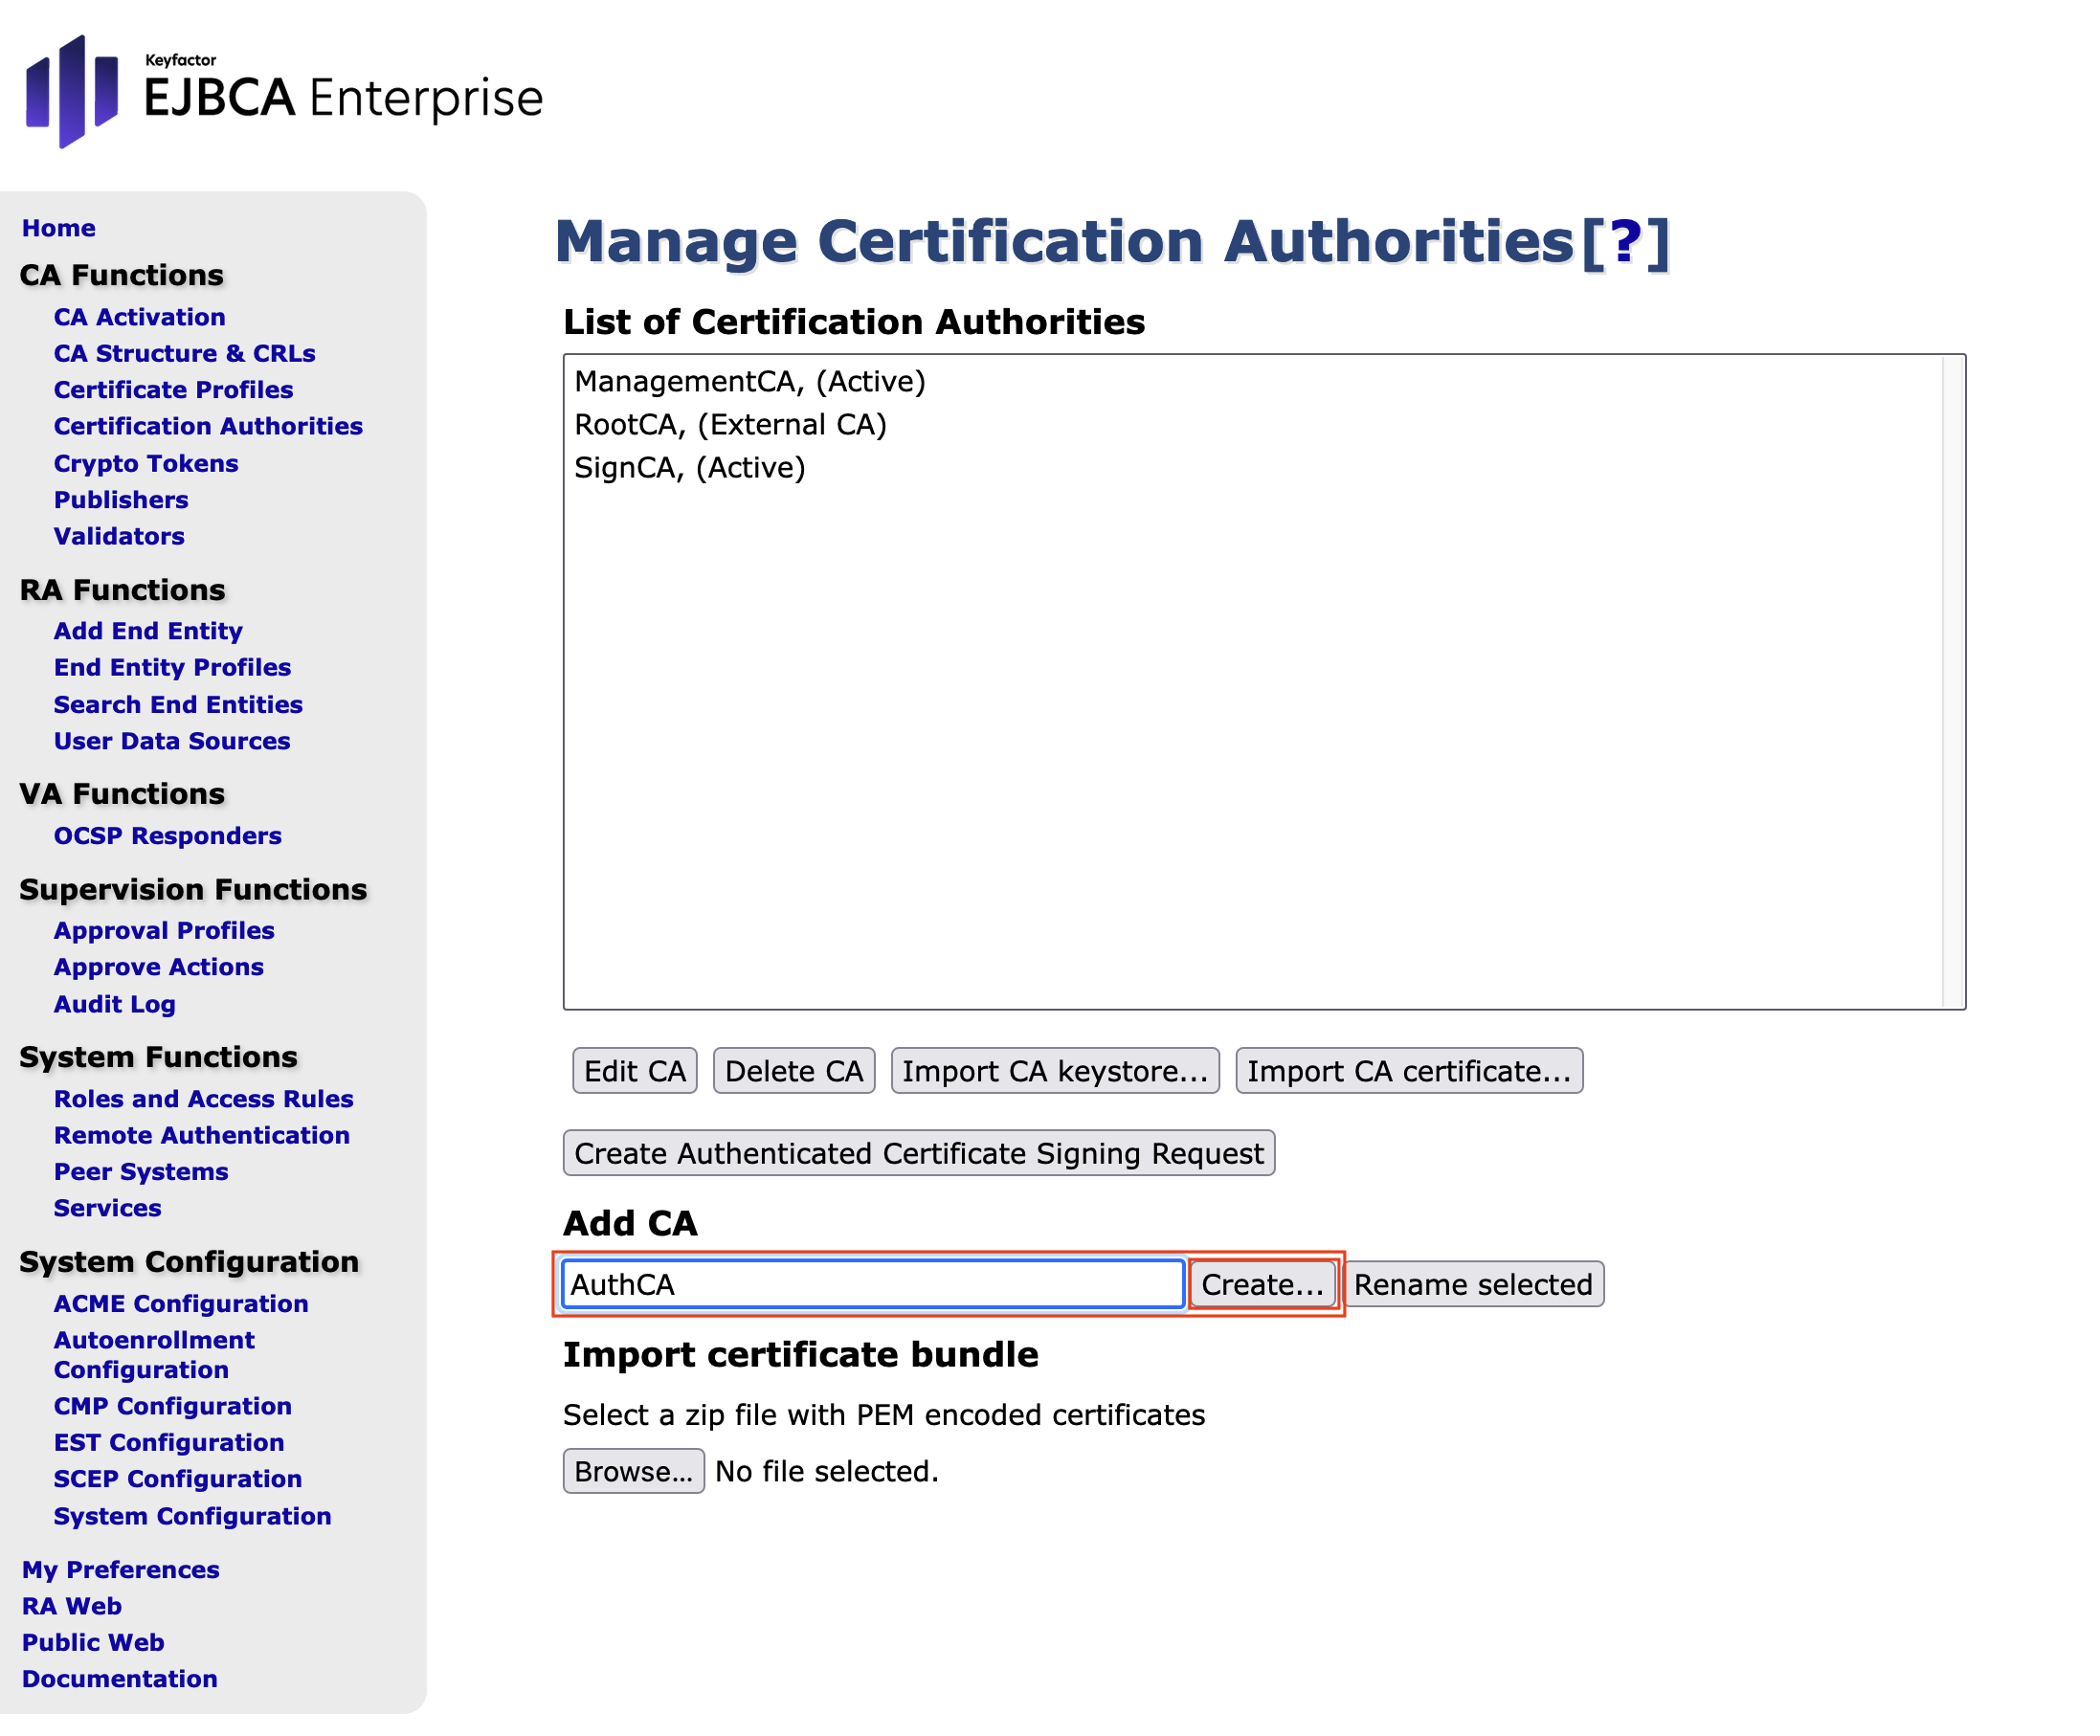Open the Audit Log link
Viewport: 2100px width, 1736px height.
pyautogui.click(x=114, y=1004)
